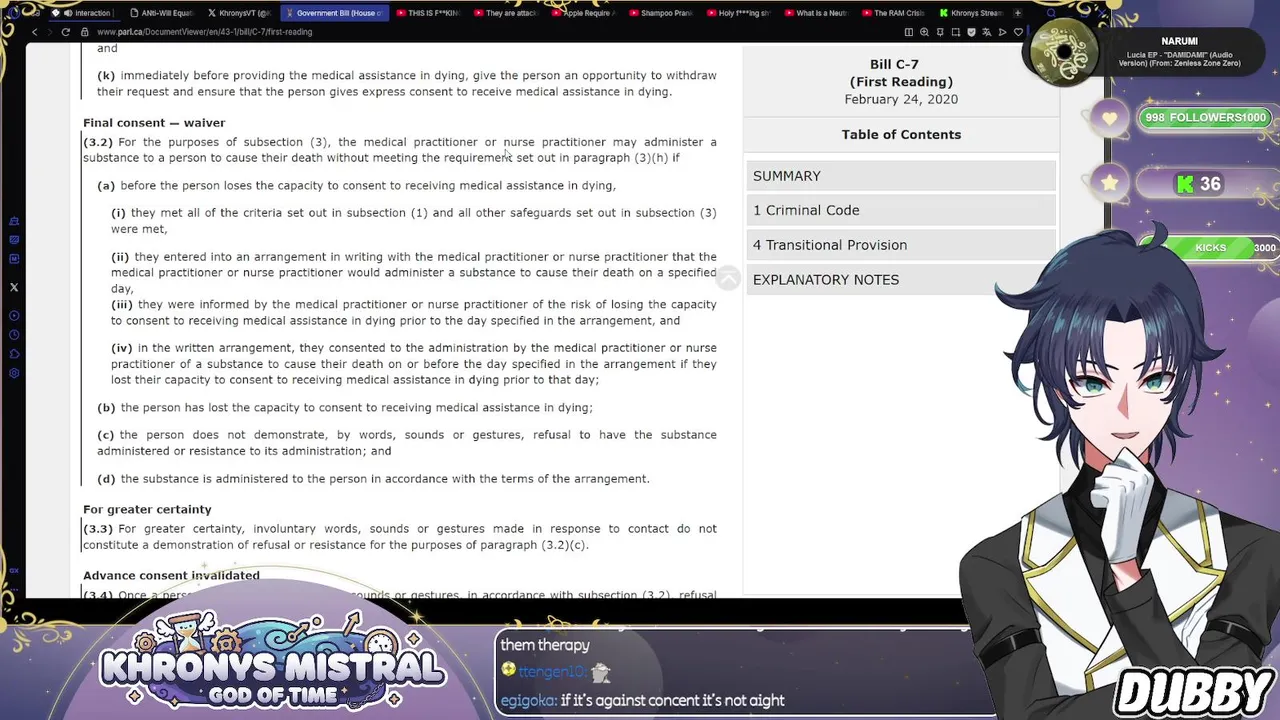Screen dimensions: 1280x720
Task: Click the Bill C-7 title text
Action: point(894,64)
